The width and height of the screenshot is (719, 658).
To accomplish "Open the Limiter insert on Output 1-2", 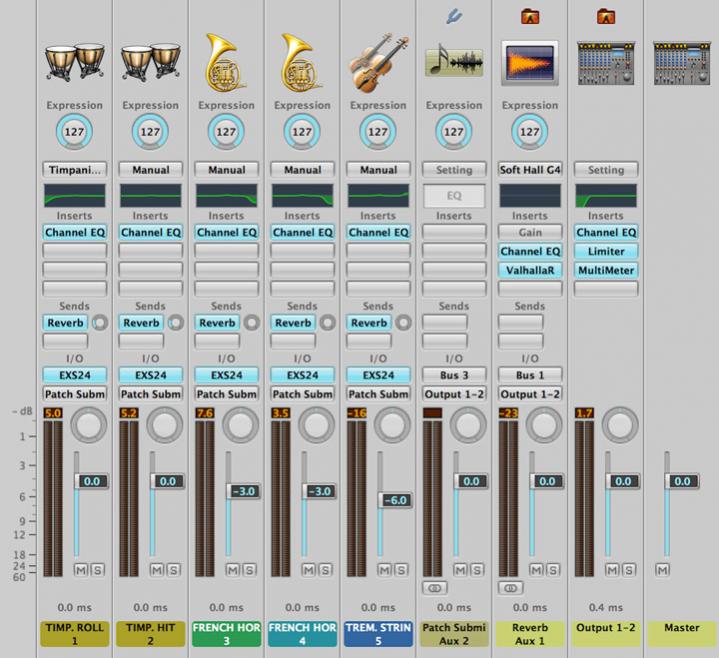I will click(x=606, y=251).
